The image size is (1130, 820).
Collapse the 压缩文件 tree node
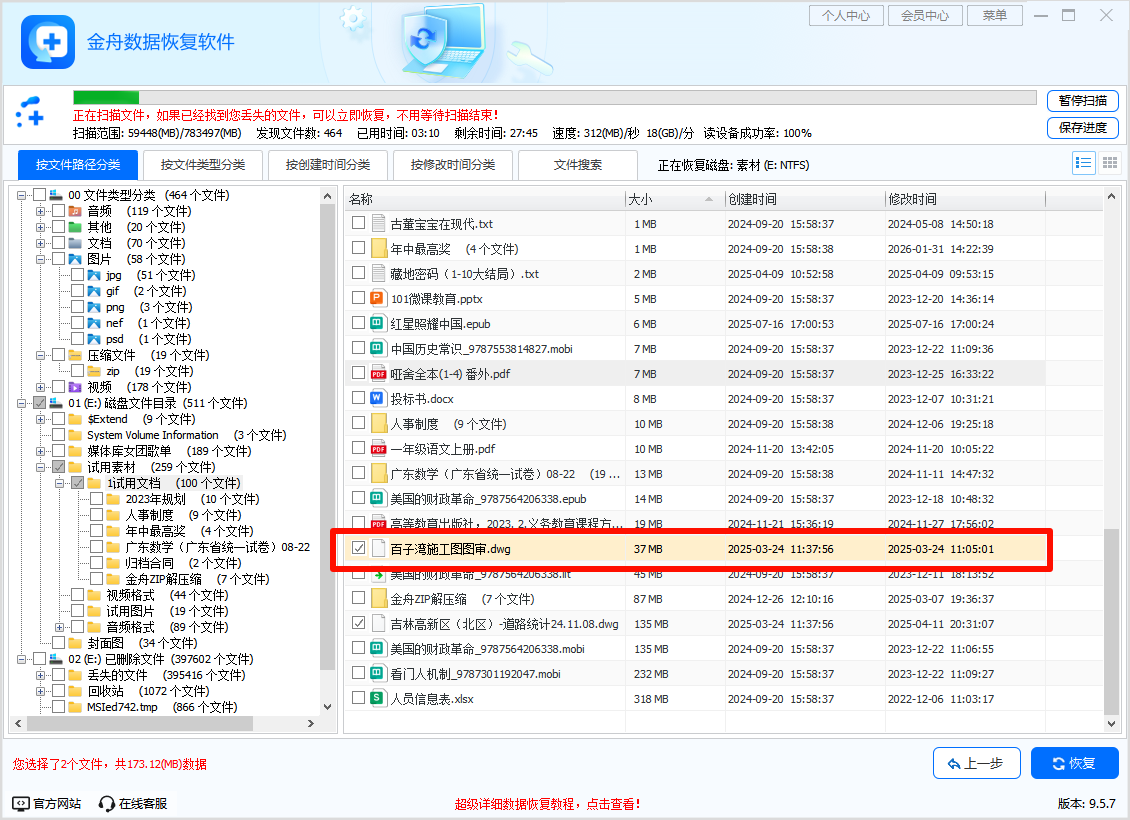[x=40, y=355]
